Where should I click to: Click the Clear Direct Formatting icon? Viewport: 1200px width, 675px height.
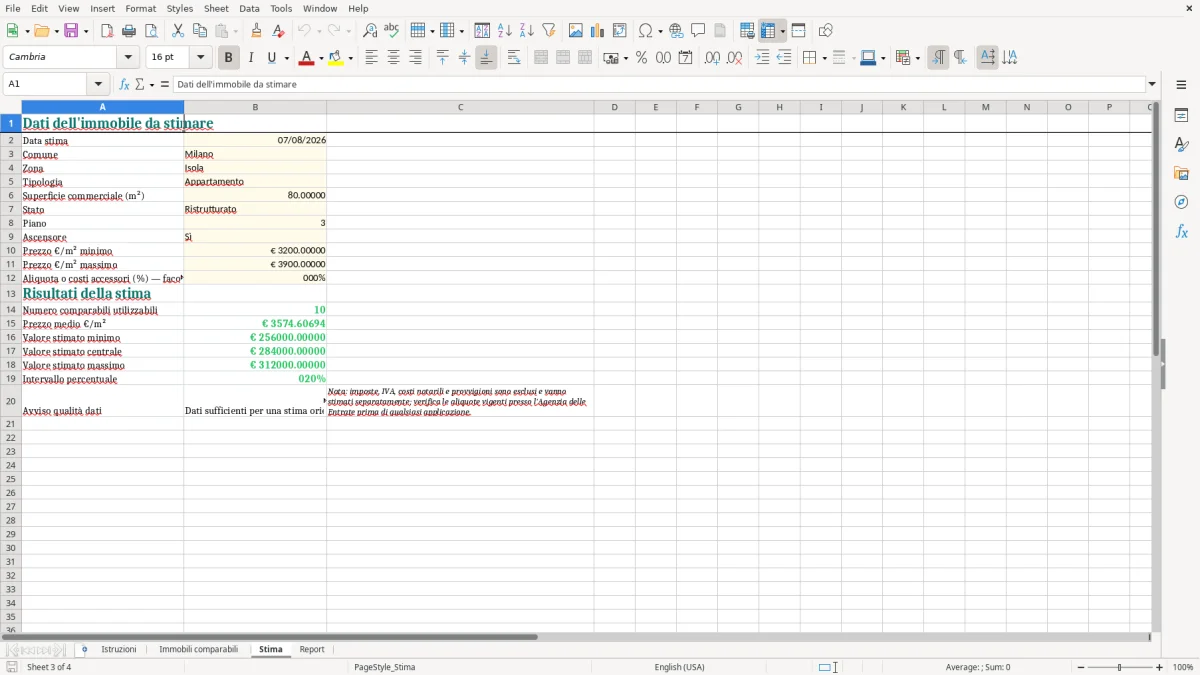tap(278, 31)
